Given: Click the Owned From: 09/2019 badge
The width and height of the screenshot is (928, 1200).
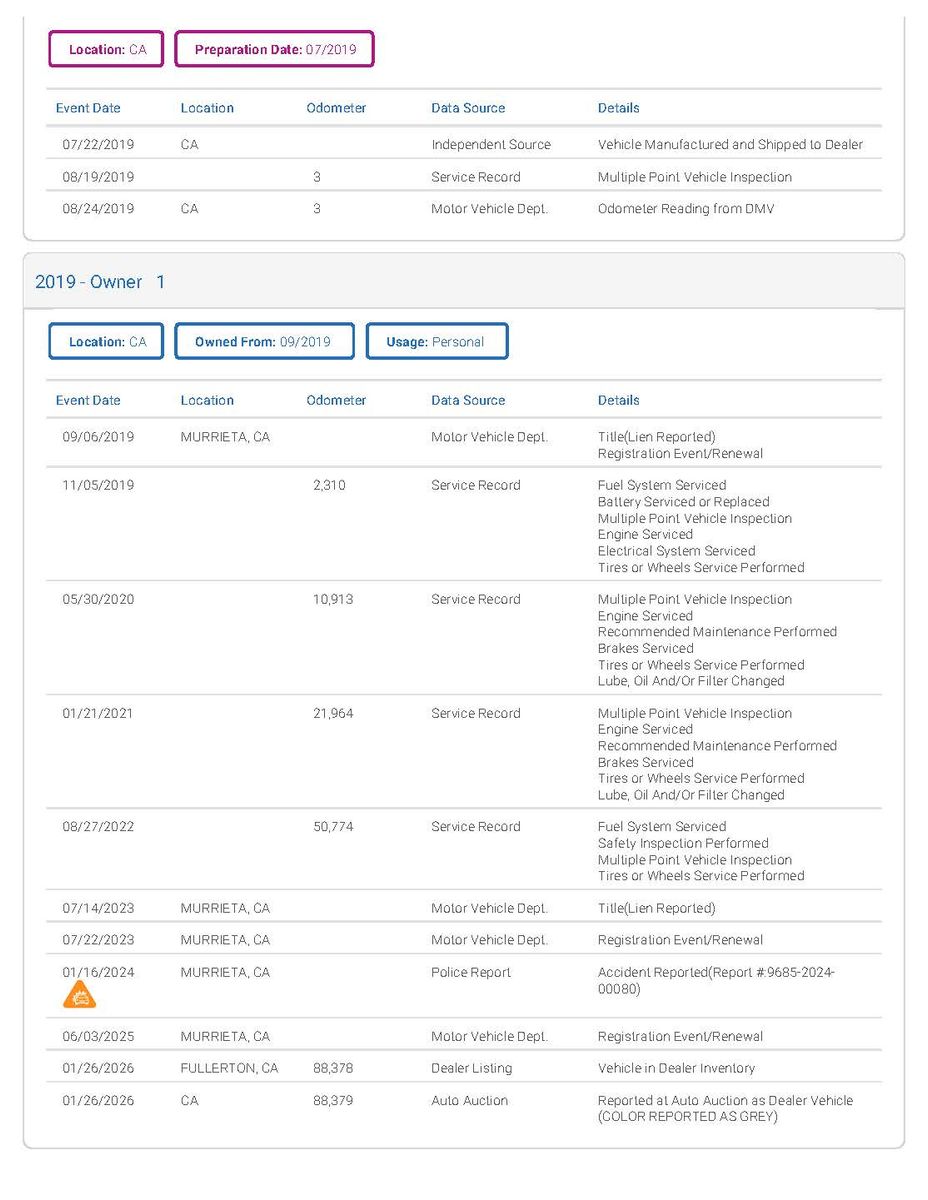Looking at the screenshot, I should point(264,341).
